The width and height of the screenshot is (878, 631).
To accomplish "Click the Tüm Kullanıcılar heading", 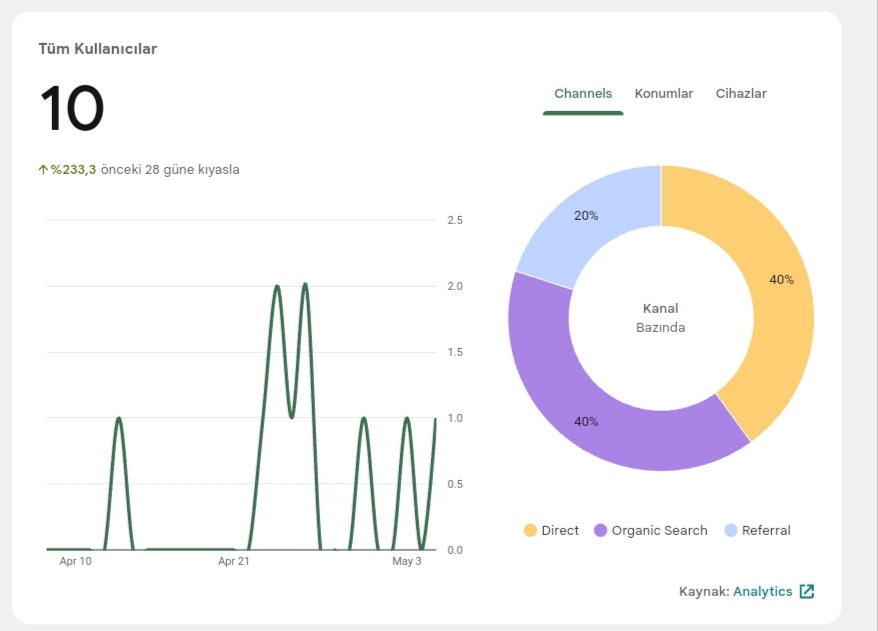I will click(98, 49).
